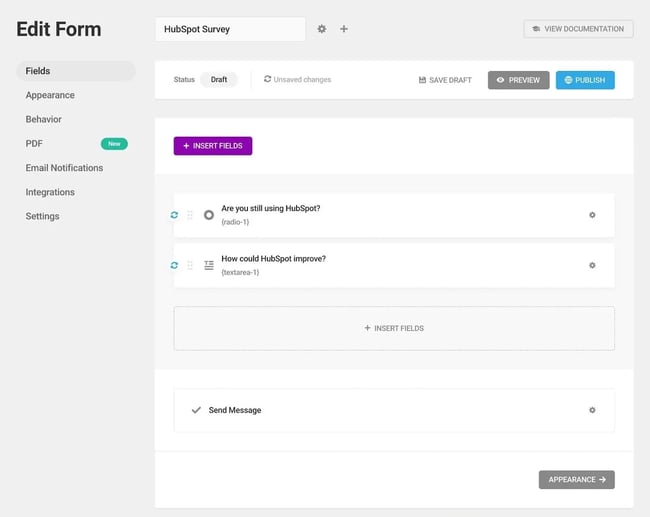Save the form as draft
650x517 pixels.
click(x=445, y=80)
